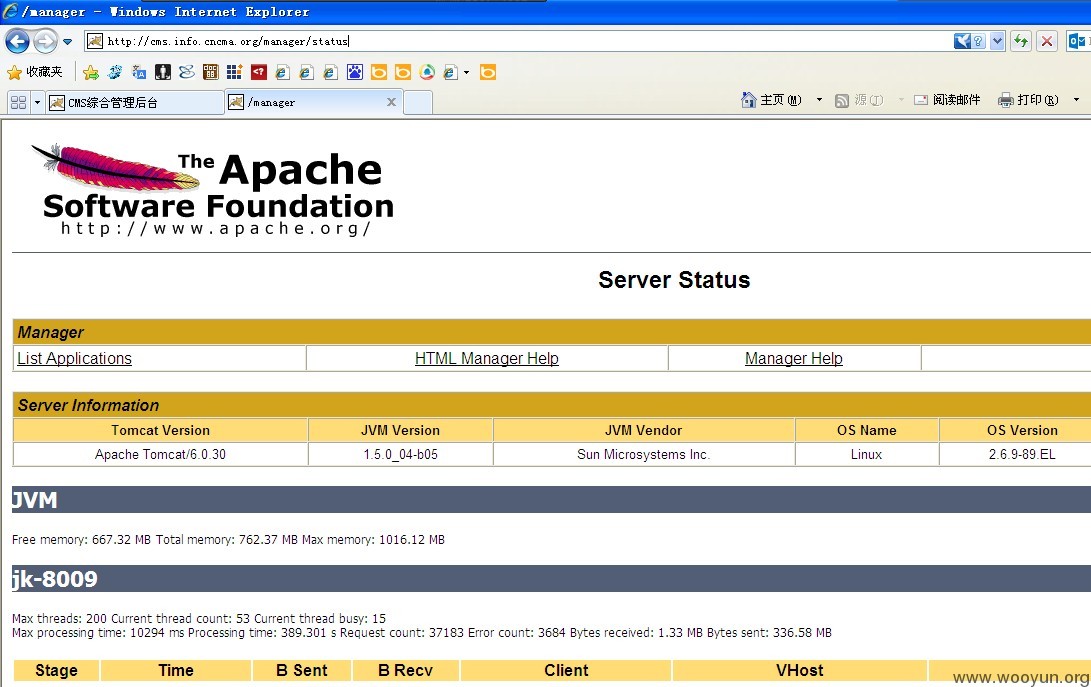1091x687 pixels.
Task: Click the red X Stop loading button
Action: point(1046,41)
